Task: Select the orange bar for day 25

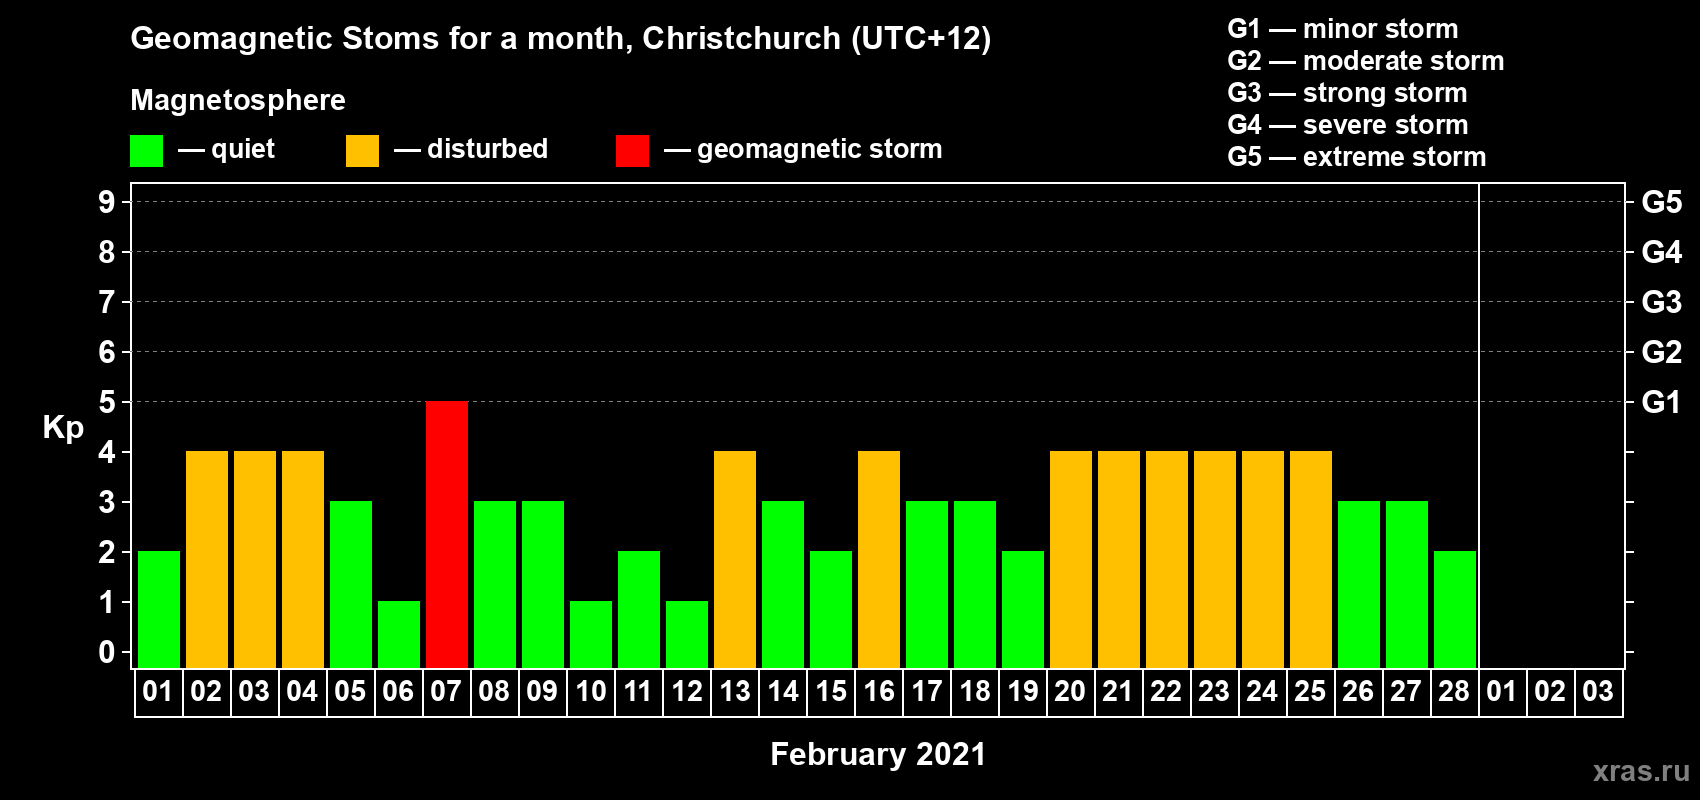Action: click(x=1311, y=559)
